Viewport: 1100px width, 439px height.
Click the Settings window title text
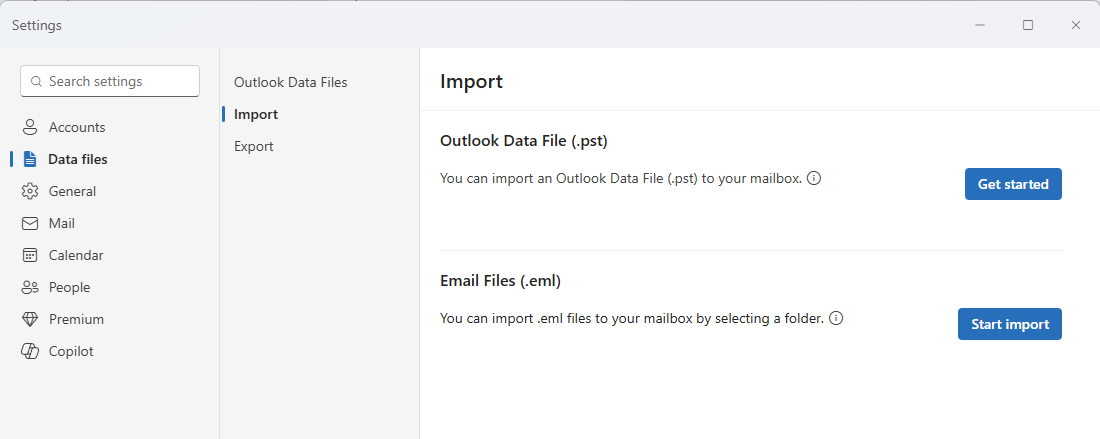[36, 26]
